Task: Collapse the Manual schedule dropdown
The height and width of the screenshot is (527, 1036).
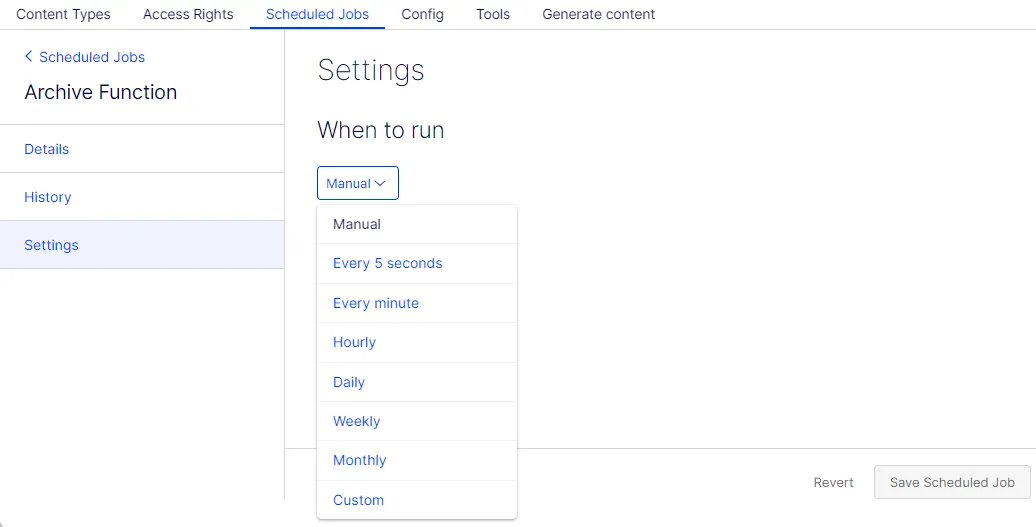Action: [x=357, y=183]
